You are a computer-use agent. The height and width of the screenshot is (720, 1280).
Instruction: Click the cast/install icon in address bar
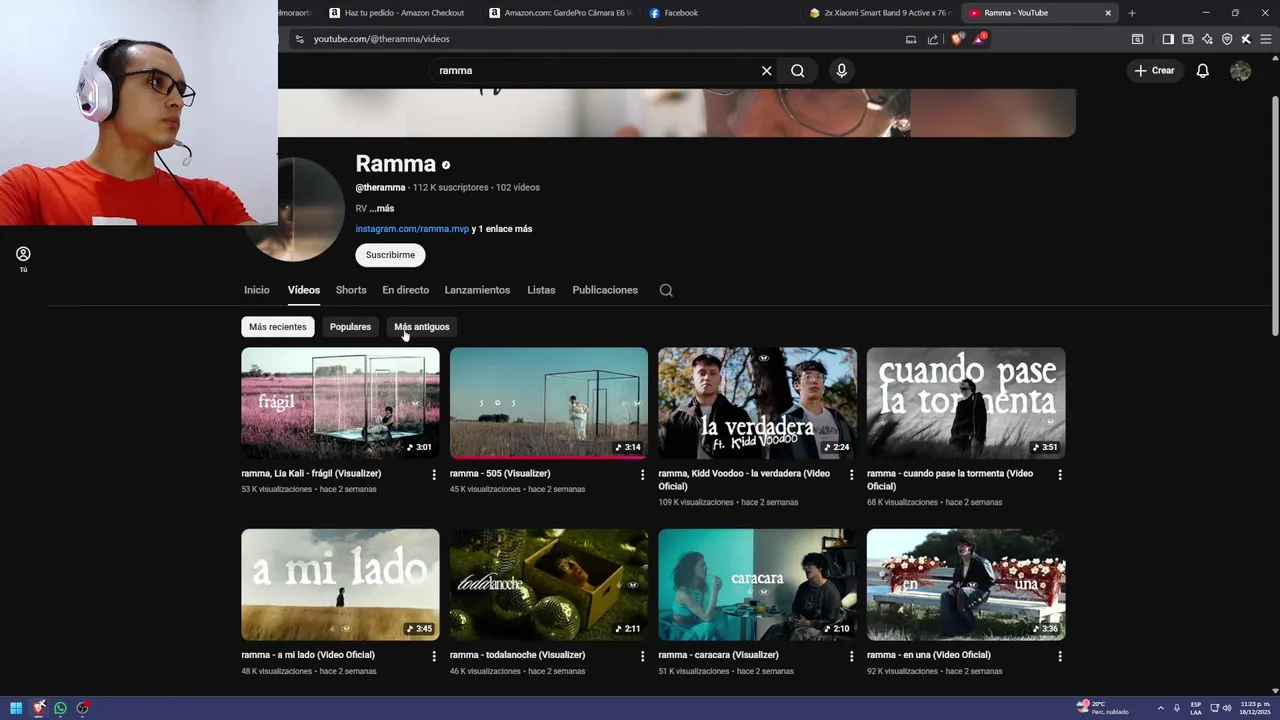(911, 39)
